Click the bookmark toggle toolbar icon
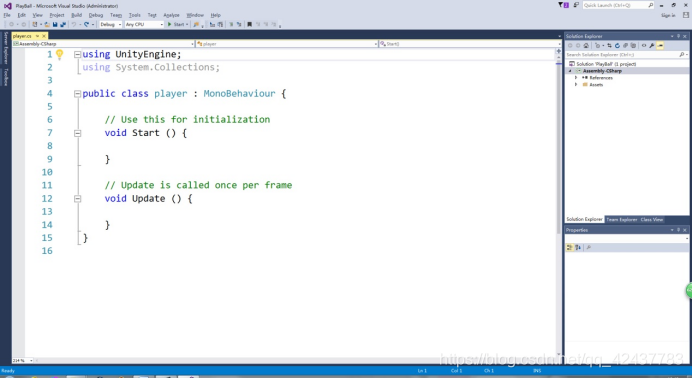693x378 pixels. (x=250, y=24)
